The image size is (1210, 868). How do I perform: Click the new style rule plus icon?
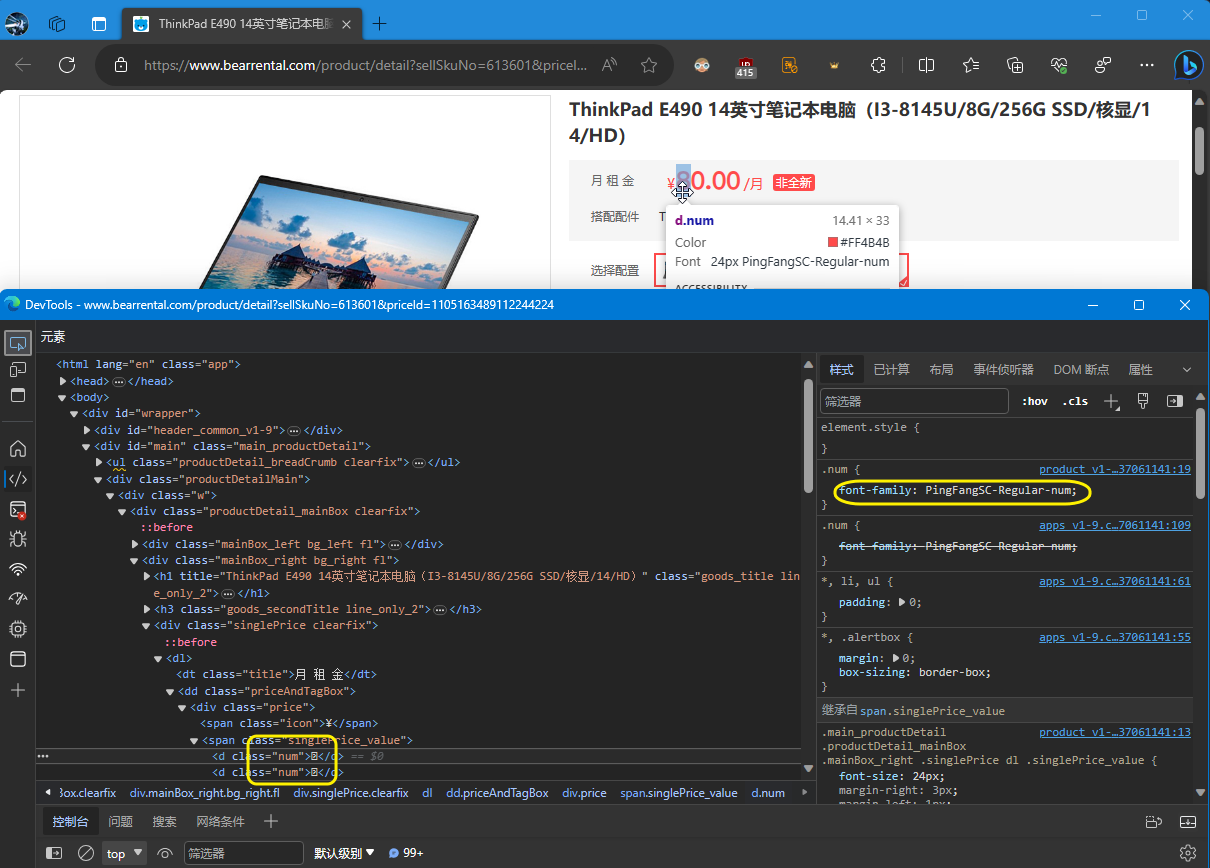(1111, 401)
